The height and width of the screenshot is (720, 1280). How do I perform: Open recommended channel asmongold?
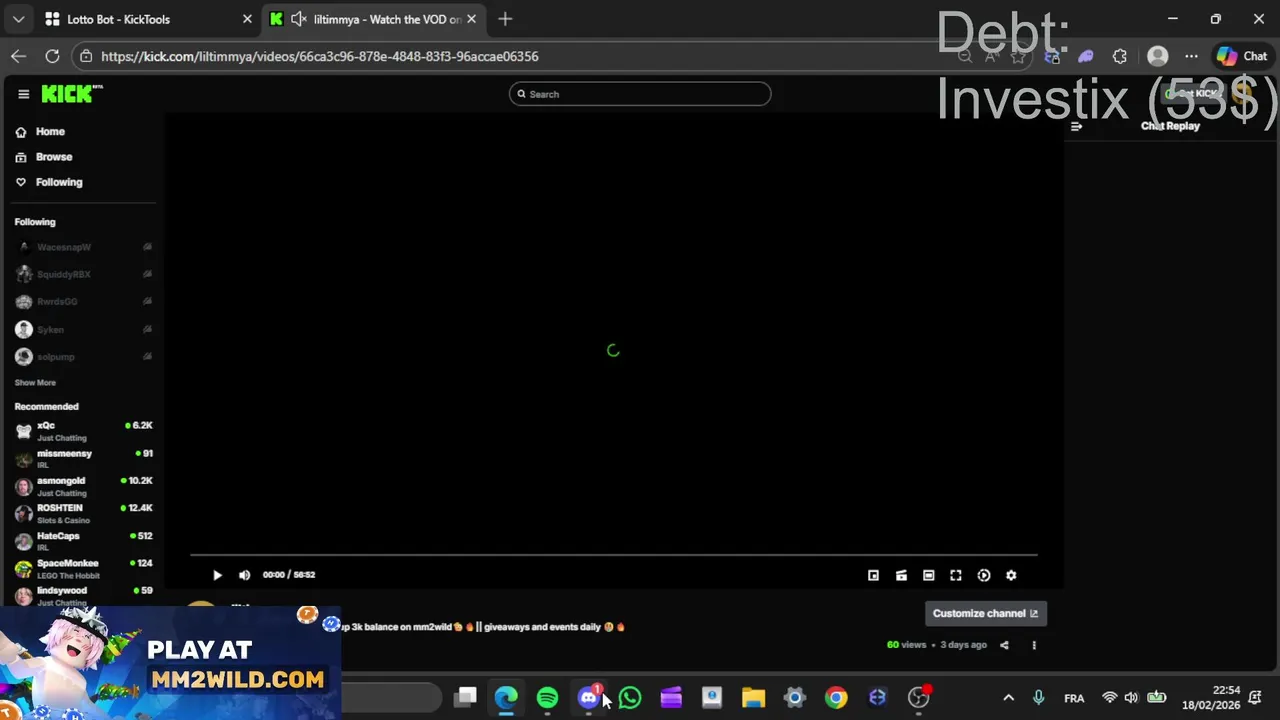(x=84, y=486)
